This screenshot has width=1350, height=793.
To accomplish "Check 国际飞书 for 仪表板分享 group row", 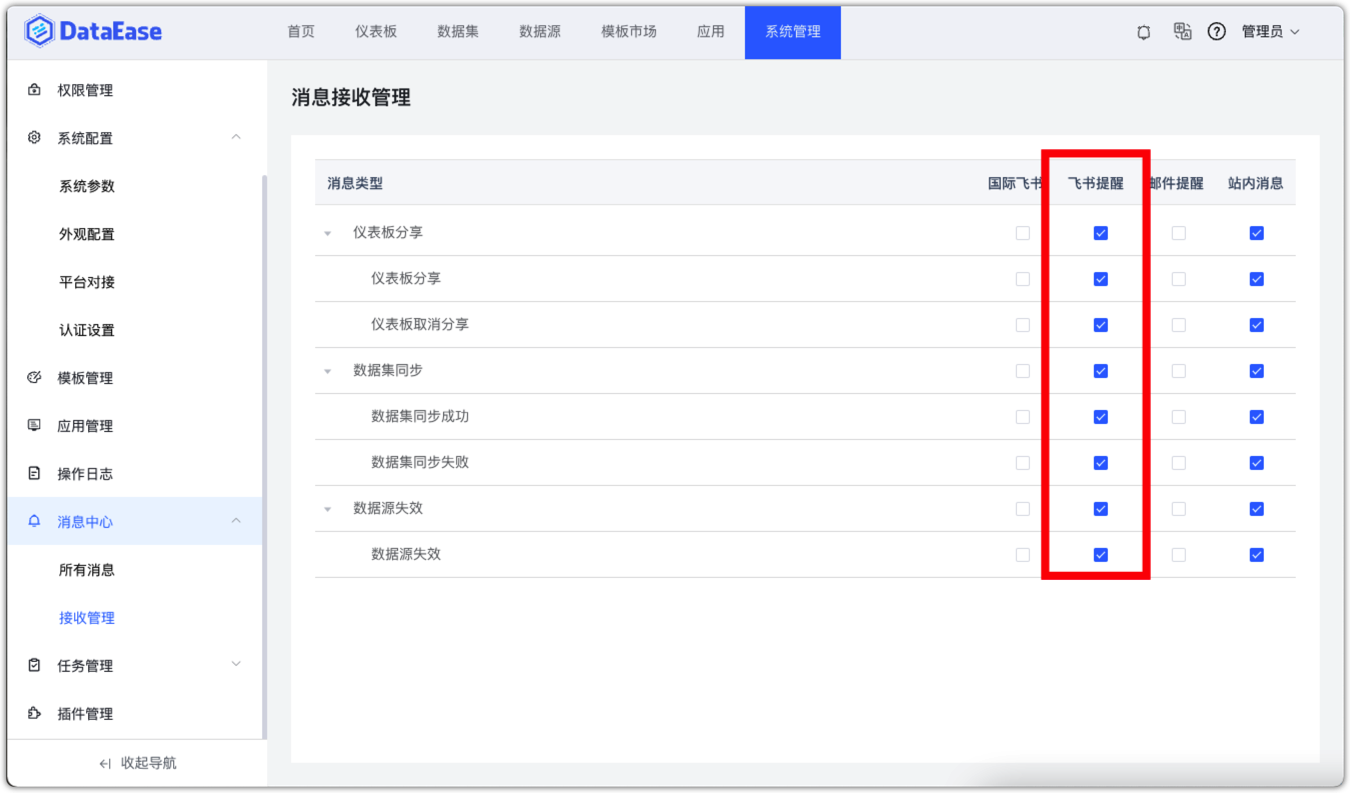I will point(1022,233).
